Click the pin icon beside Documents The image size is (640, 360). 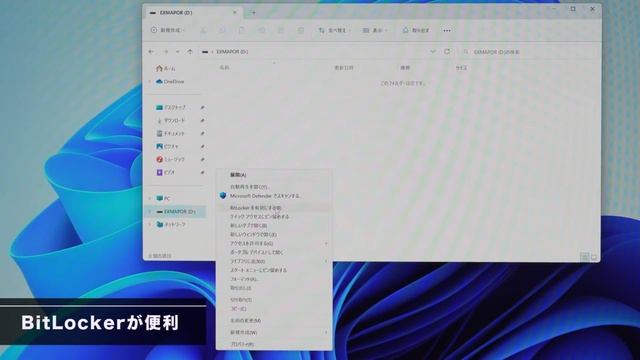pyautogui.click(x=202, y=133)
